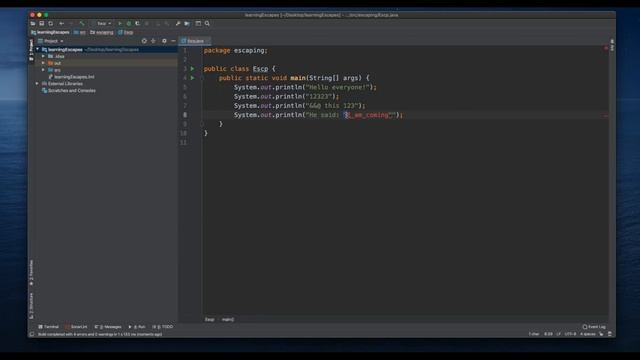Navigate back with the left arrow icon
The width and height of the screenshot is (640, 360).
click(62, 24)
